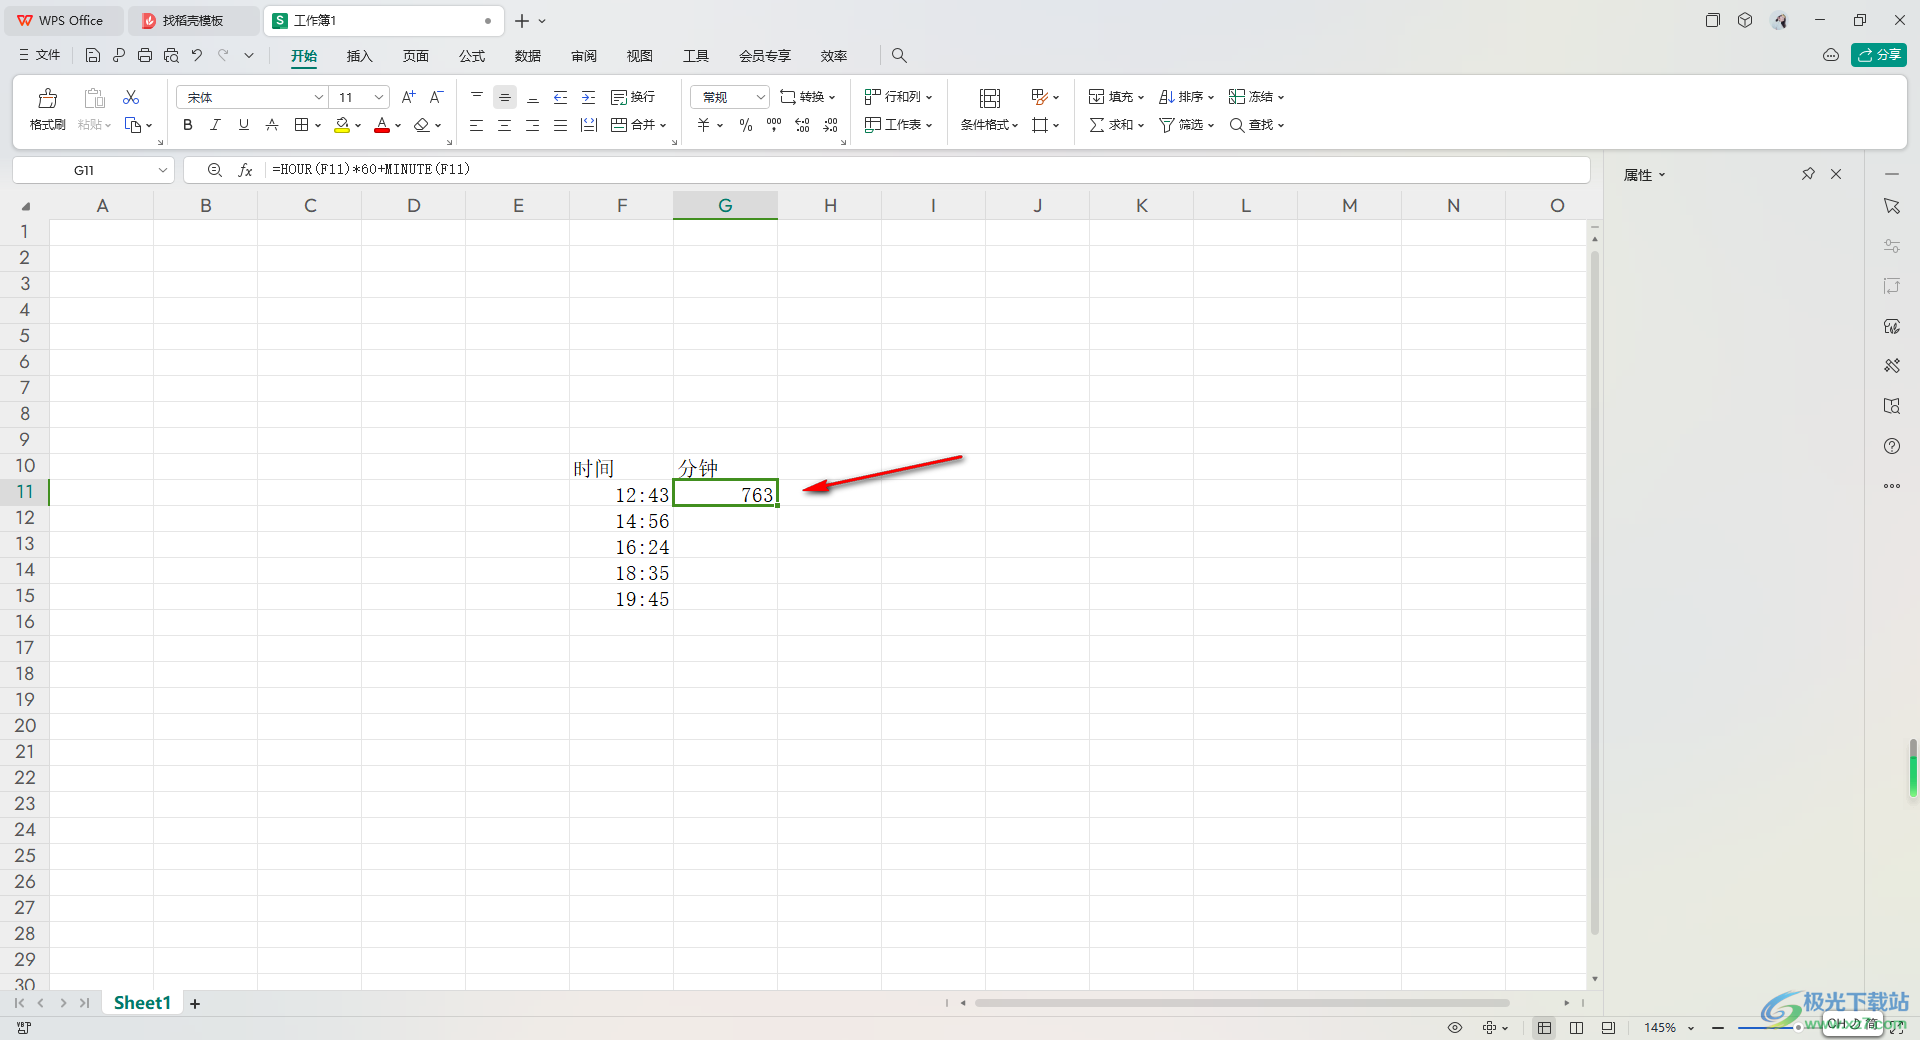The width and height of the screenshot is (1920, 1040).
Task: Click the increase indent icon
Action: [589, 97]
